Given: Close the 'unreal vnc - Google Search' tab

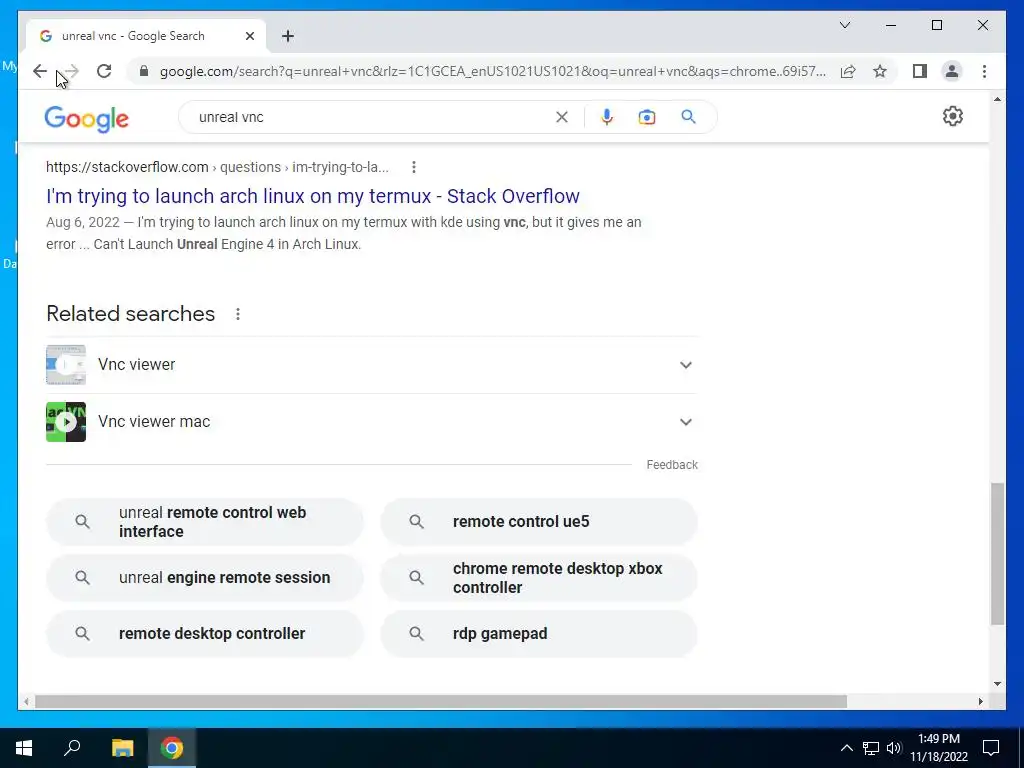Looking at the screenshot, I should (x=249, y=36).
